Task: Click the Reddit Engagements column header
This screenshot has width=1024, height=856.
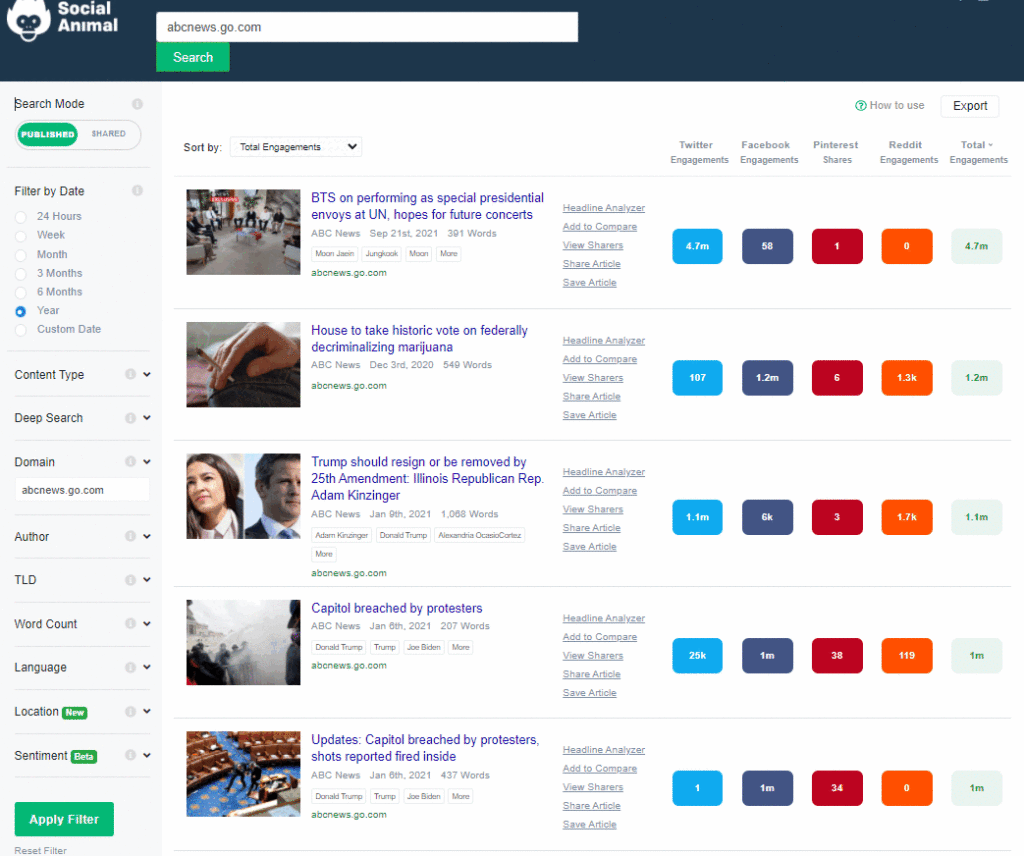Action: pyautogui.click(x=908, y=152)
